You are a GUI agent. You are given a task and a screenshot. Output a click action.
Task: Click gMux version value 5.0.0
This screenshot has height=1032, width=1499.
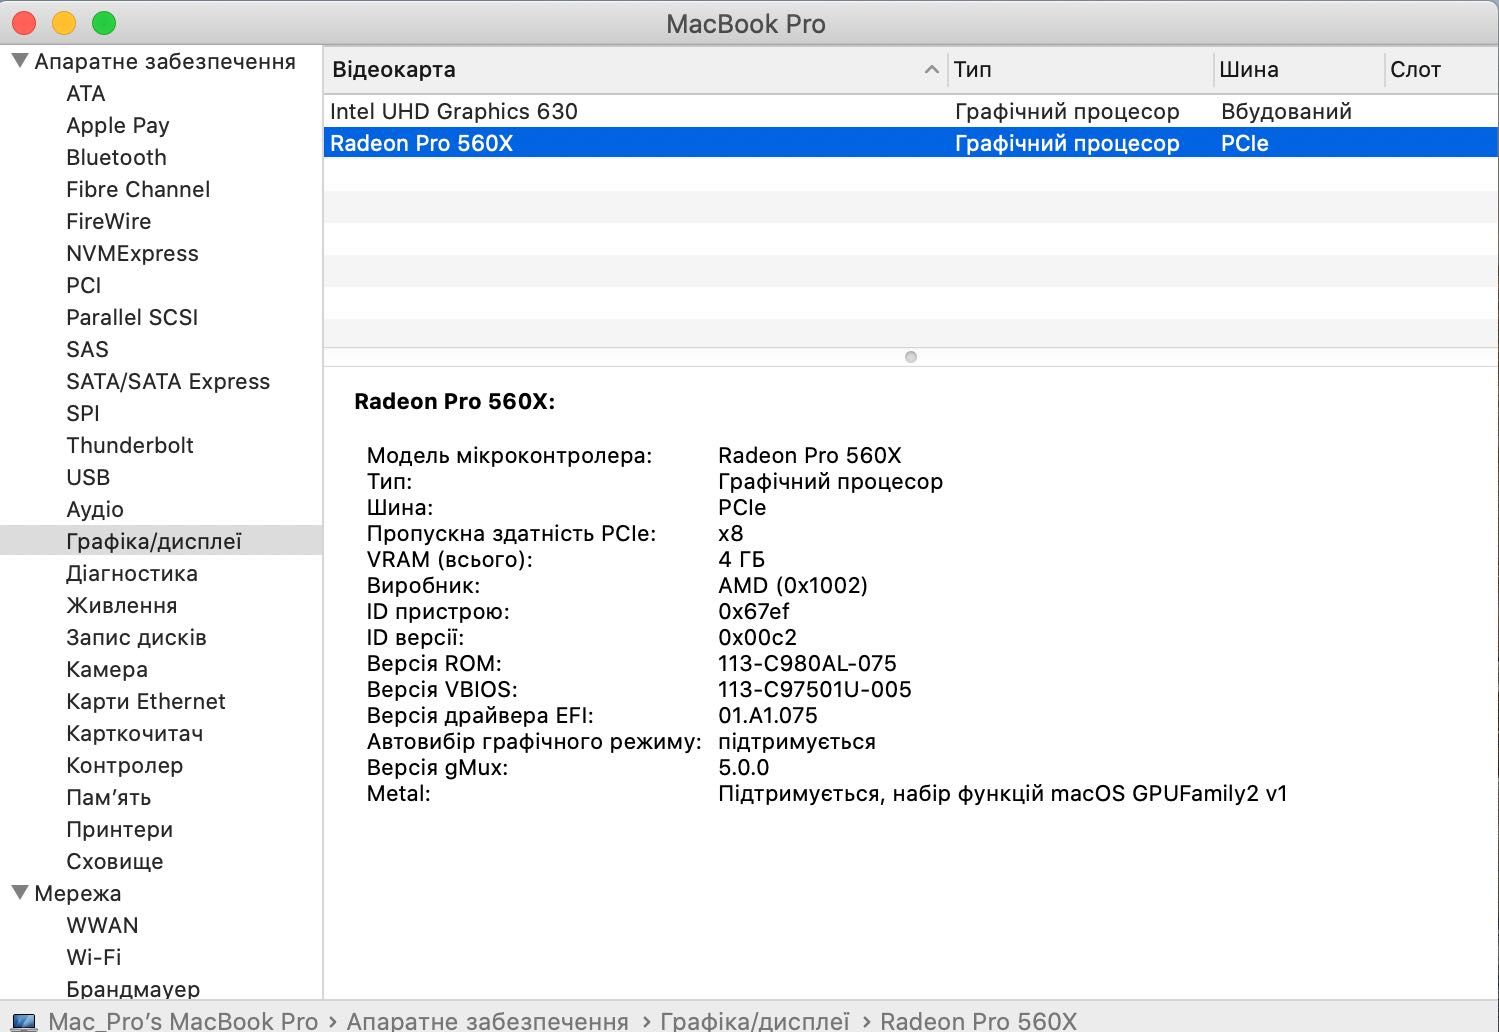click(744, 767)
